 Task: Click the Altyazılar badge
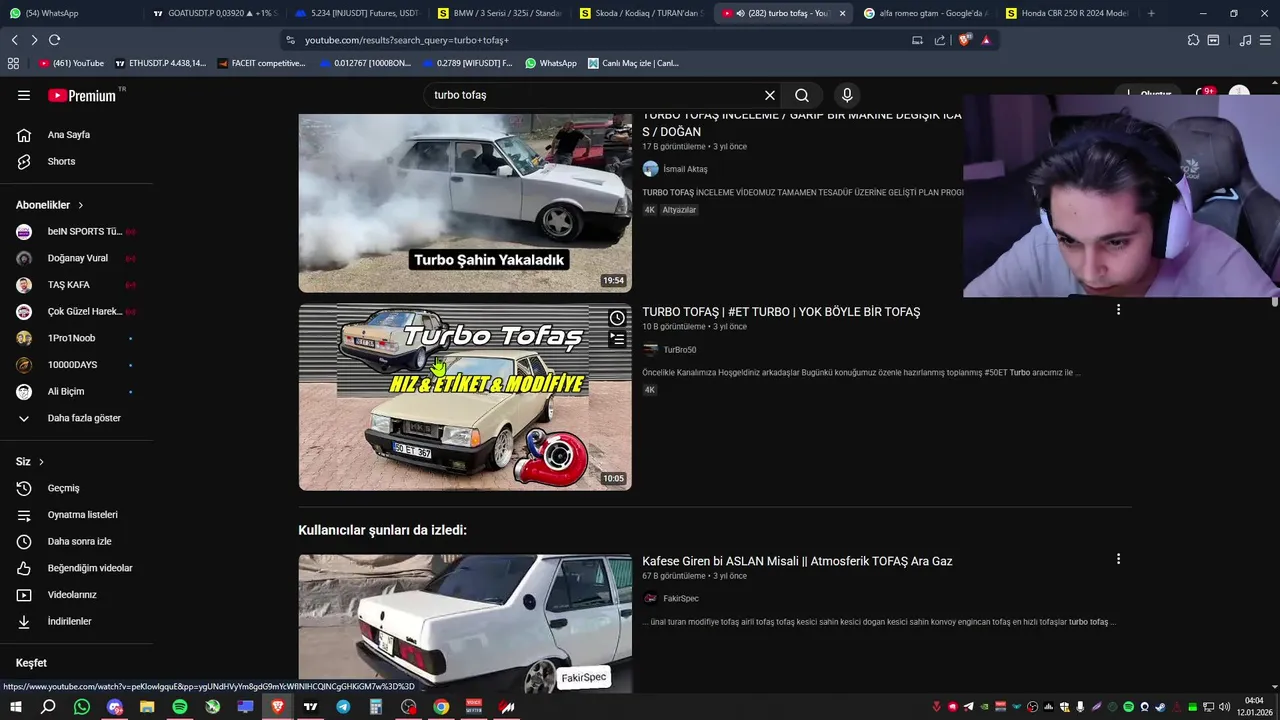[x=679, y=210]
